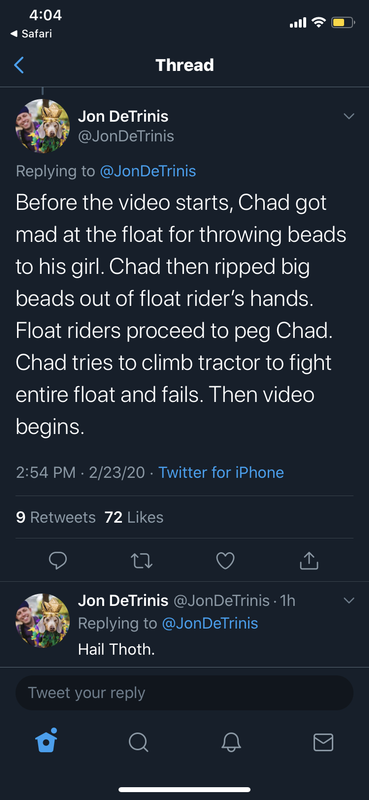This screenshot has height=800, width=369.
Task: Tap the 'Tweet your reply' field
Action: [184, 693]
